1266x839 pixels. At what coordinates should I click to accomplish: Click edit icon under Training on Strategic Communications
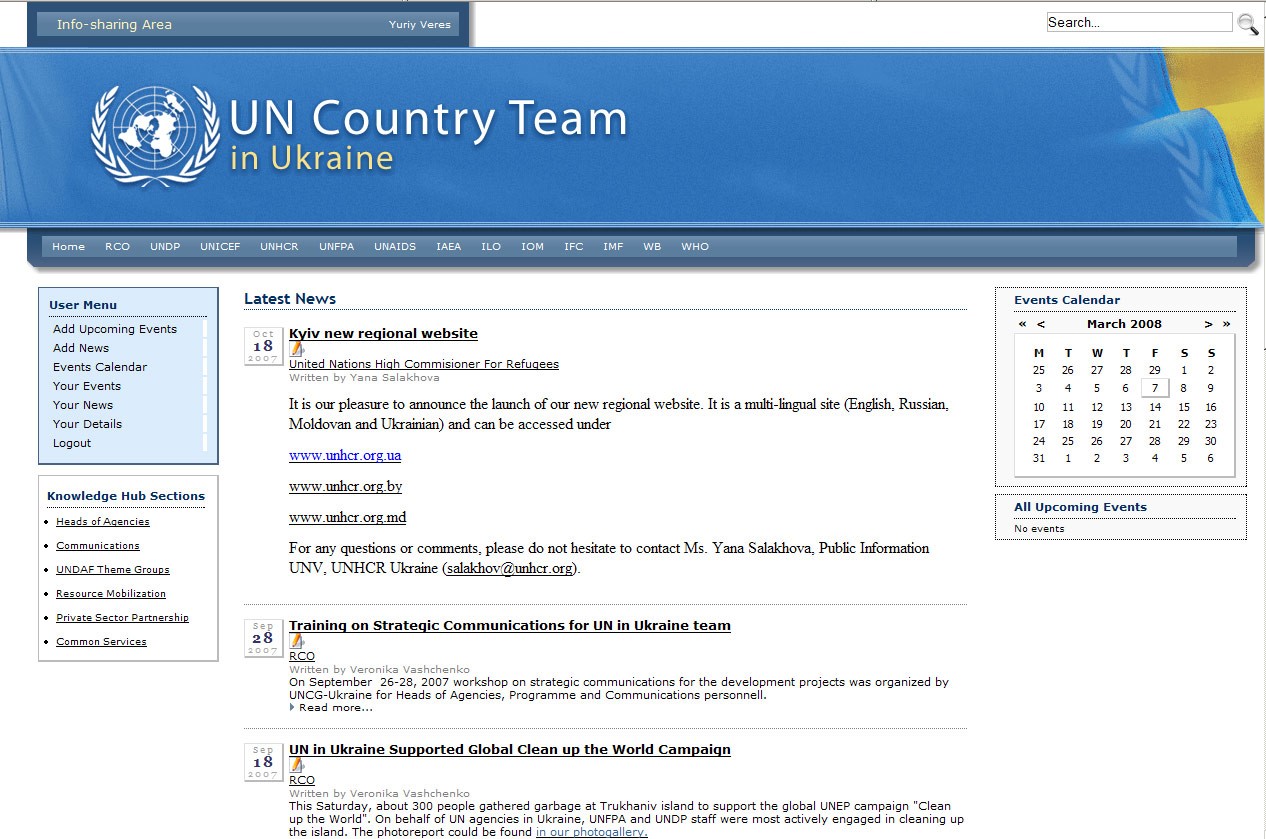tap(297, 641)
